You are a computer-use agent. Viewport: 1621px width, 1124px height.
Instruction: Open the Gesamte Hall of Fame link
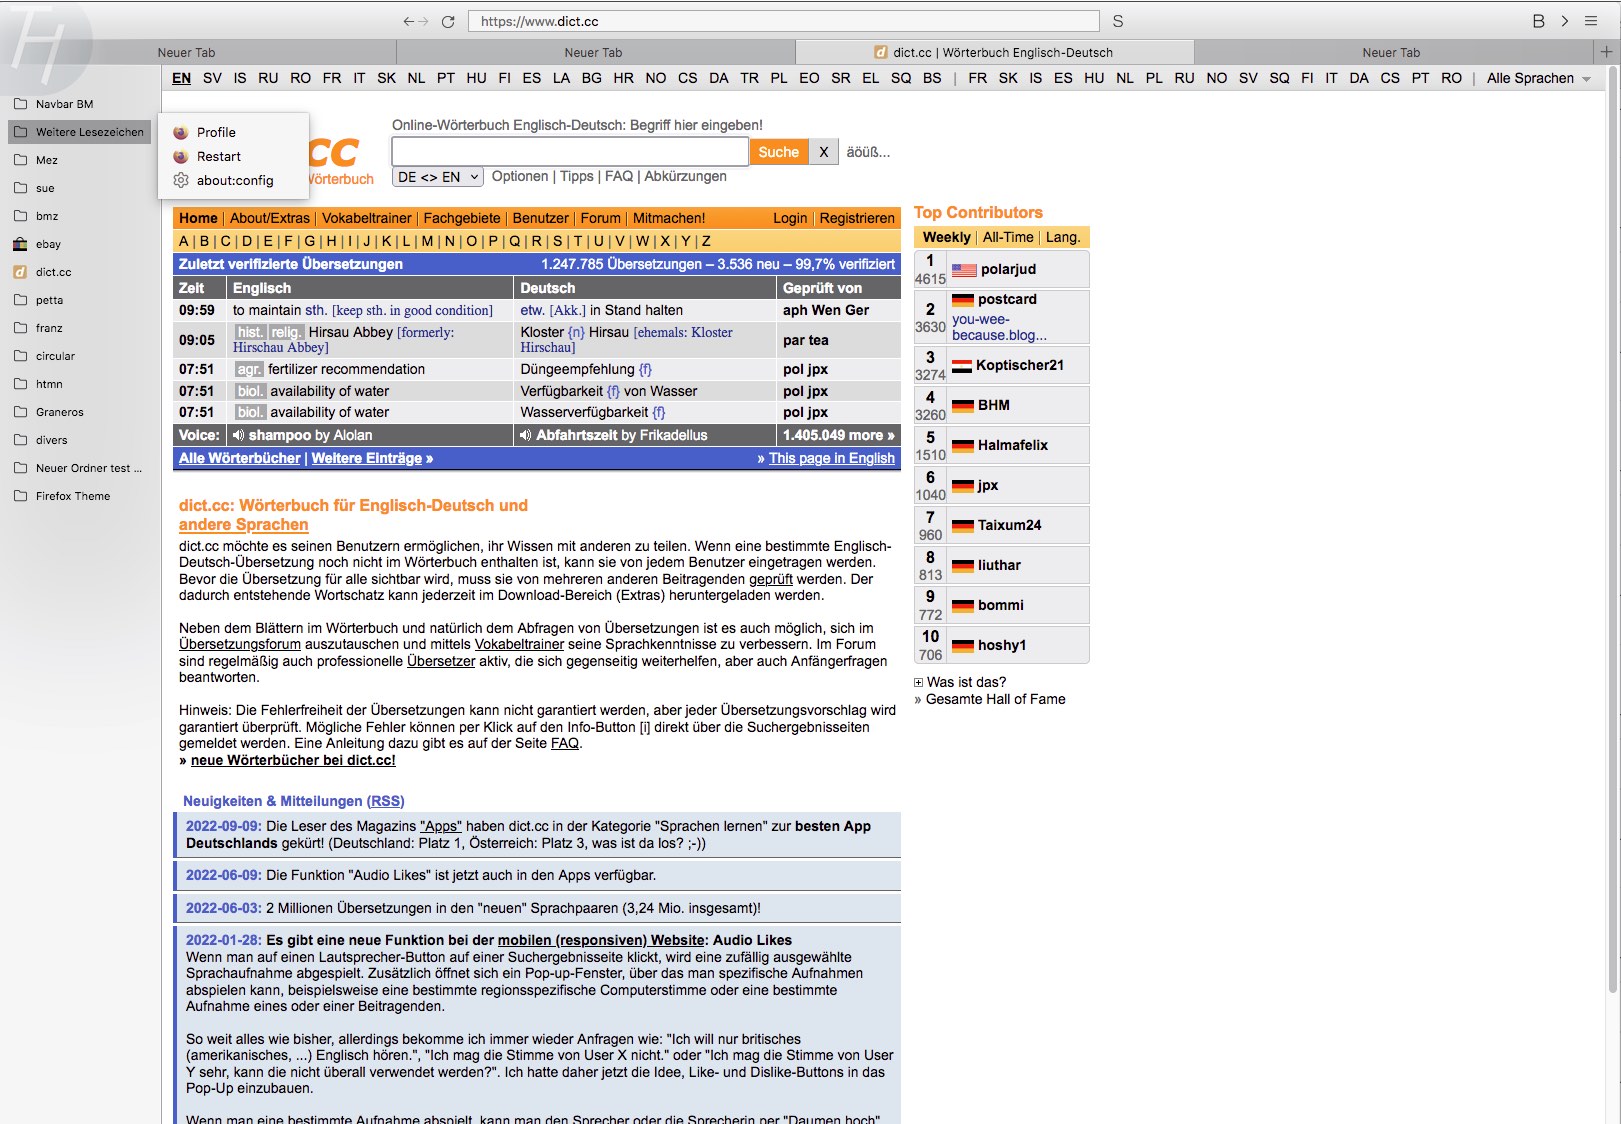995,699
